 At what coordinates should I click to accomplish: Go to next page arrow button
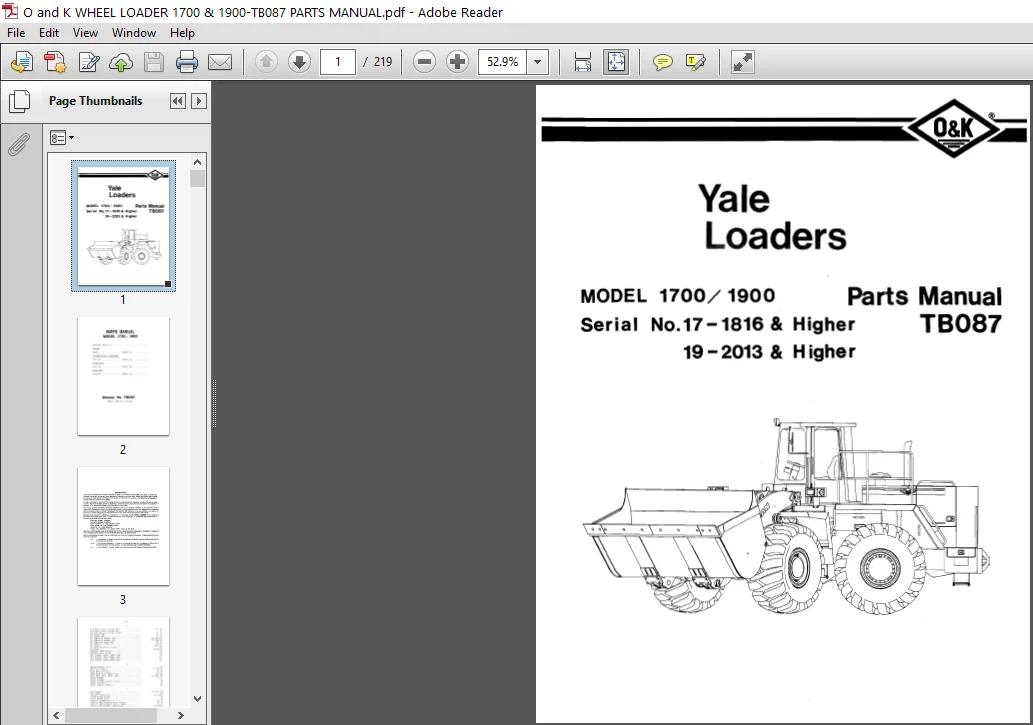pyautogui.click(x=299, y=62)
